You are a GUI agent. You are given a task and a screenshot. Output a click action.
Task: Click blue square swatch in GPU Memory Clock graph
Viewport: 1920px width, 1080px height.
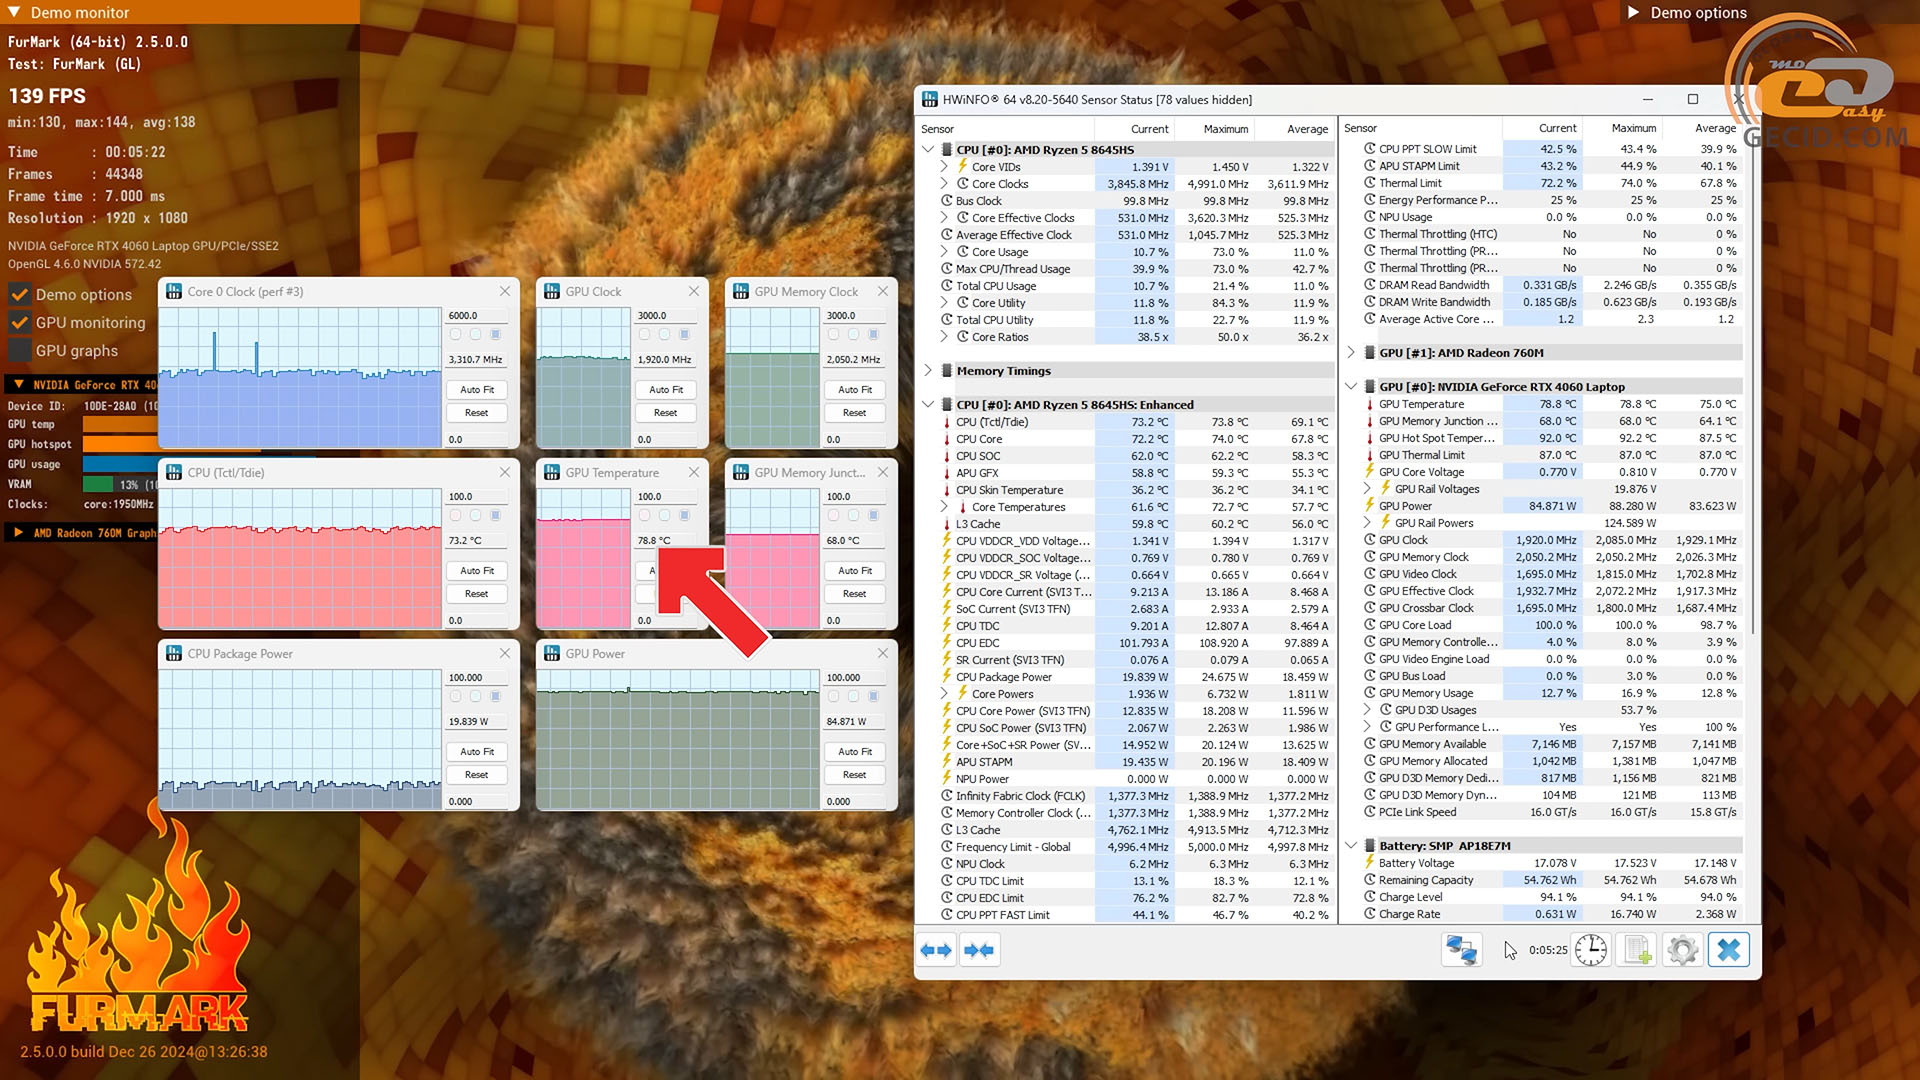pyautogui.click(x=873, y=334)
